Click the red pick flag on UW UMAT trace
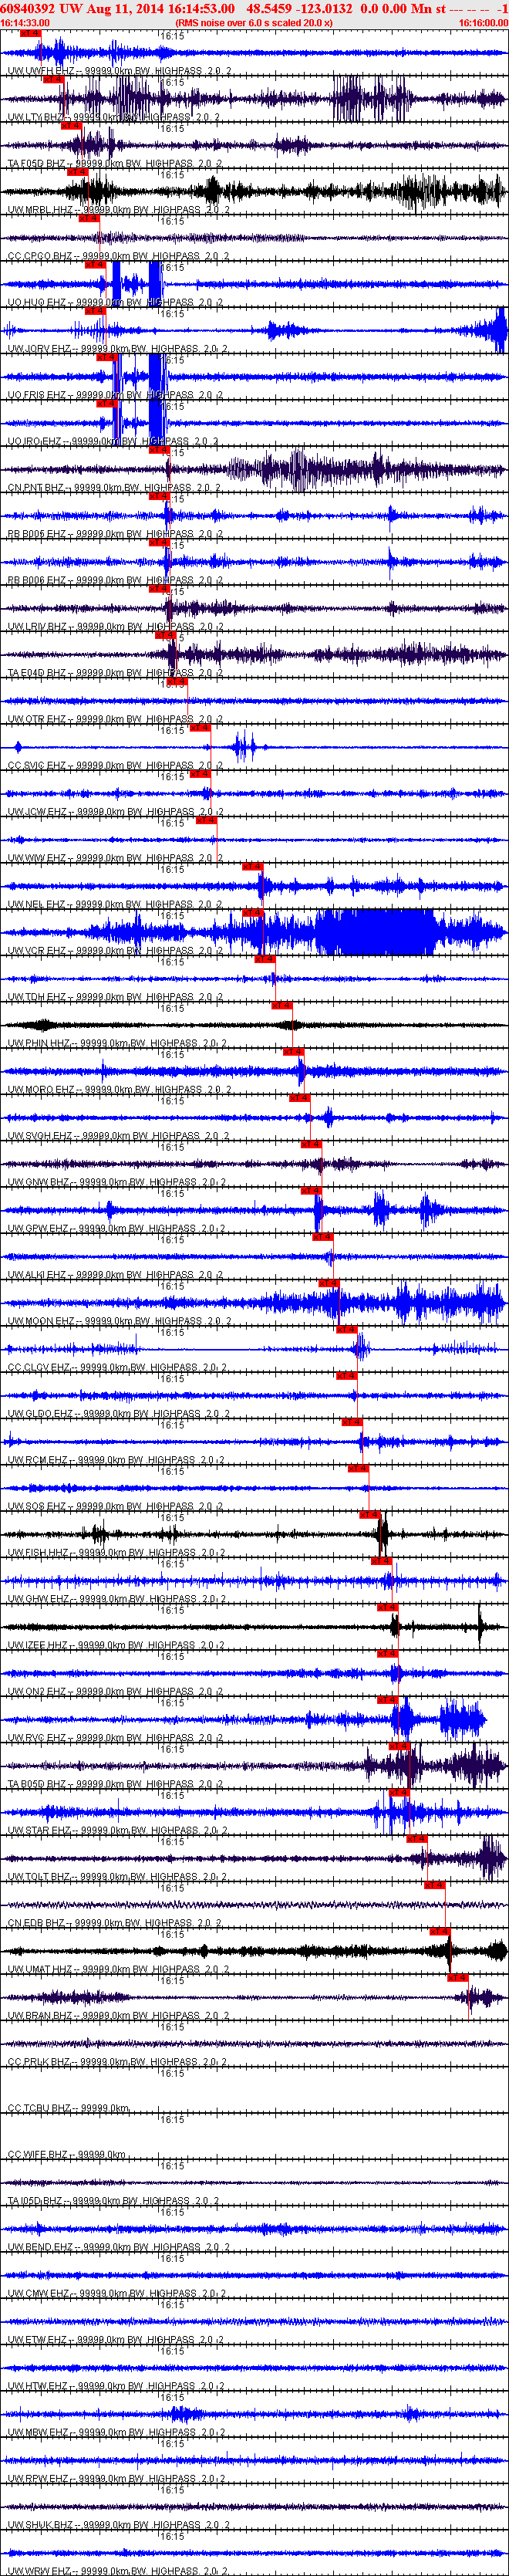Image resolution: width=509 pixels, height=2576 pixels. pos(441,1931)
